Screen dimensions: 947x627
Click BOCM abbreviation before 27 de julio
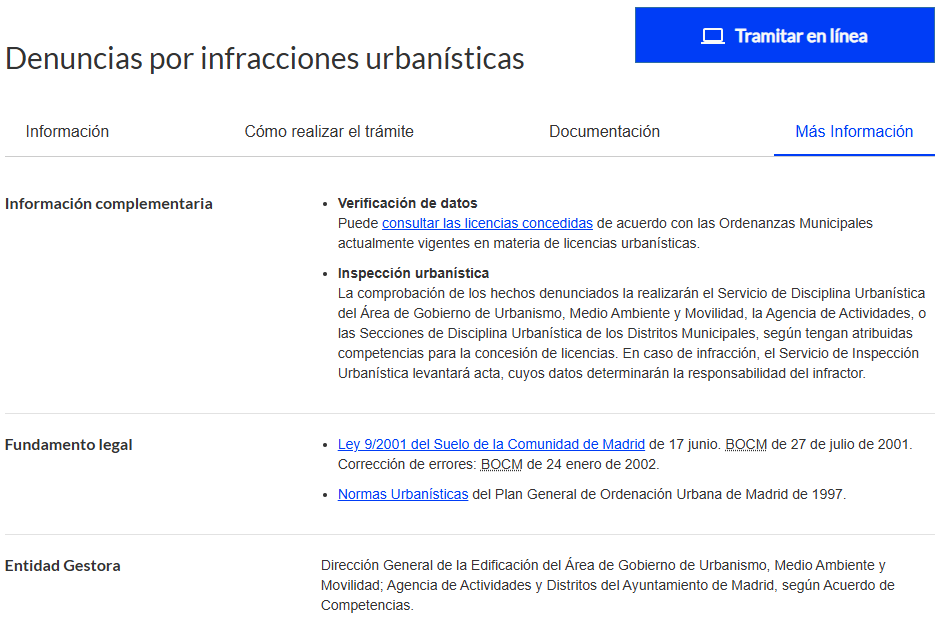point(746,445)
